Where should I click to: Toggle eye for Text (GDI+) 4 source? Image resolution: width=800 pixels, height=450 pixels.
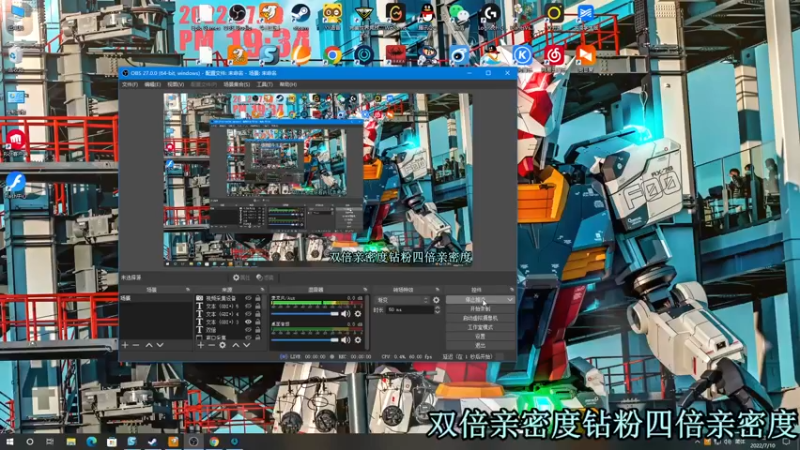(248, 314)
